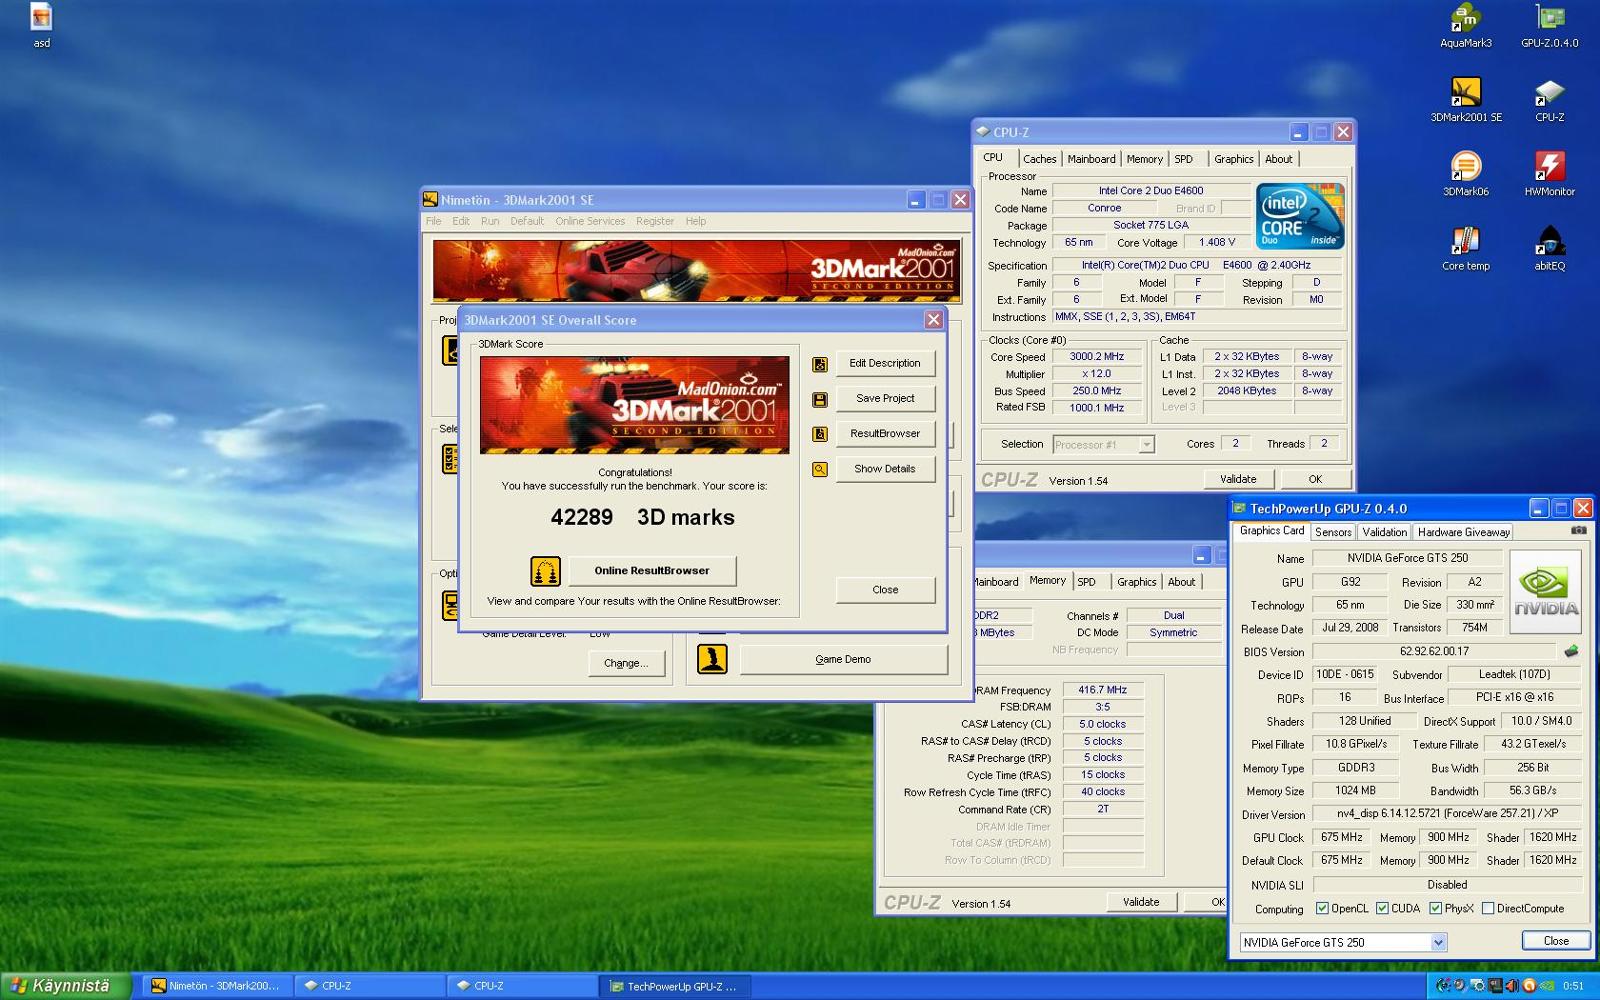The image size is (1600, 1000).
Task: Click the 42289 3D marks score text
Action: click(642, 517)
